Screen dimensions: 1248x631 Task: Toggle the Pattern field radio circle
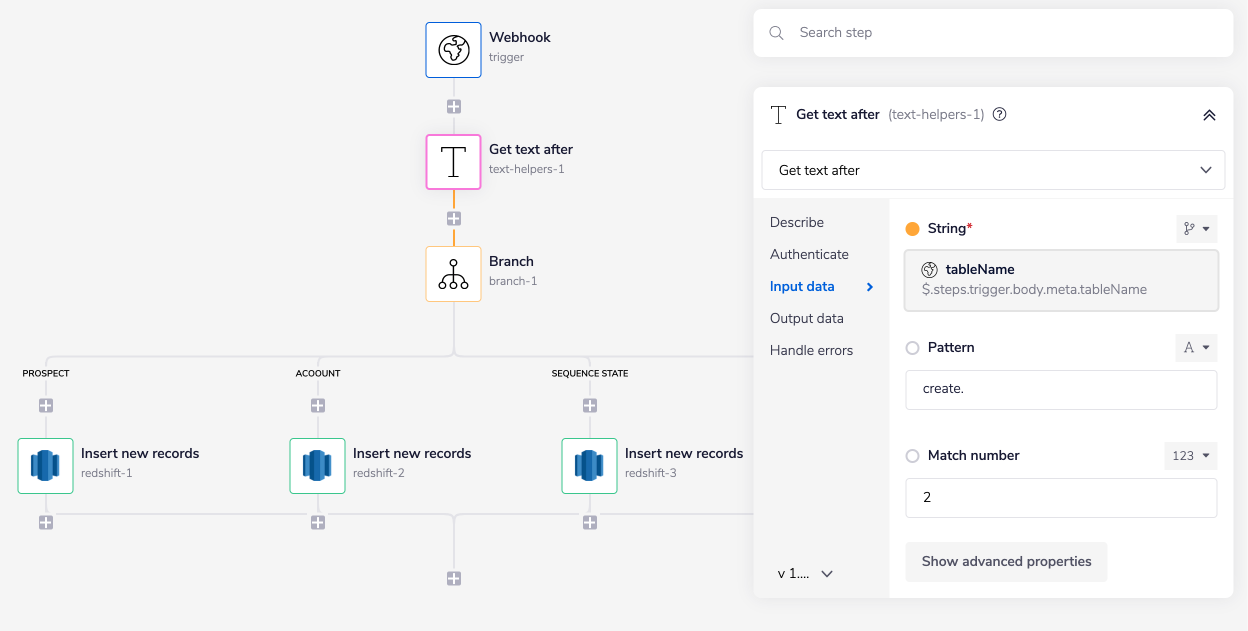912,348
